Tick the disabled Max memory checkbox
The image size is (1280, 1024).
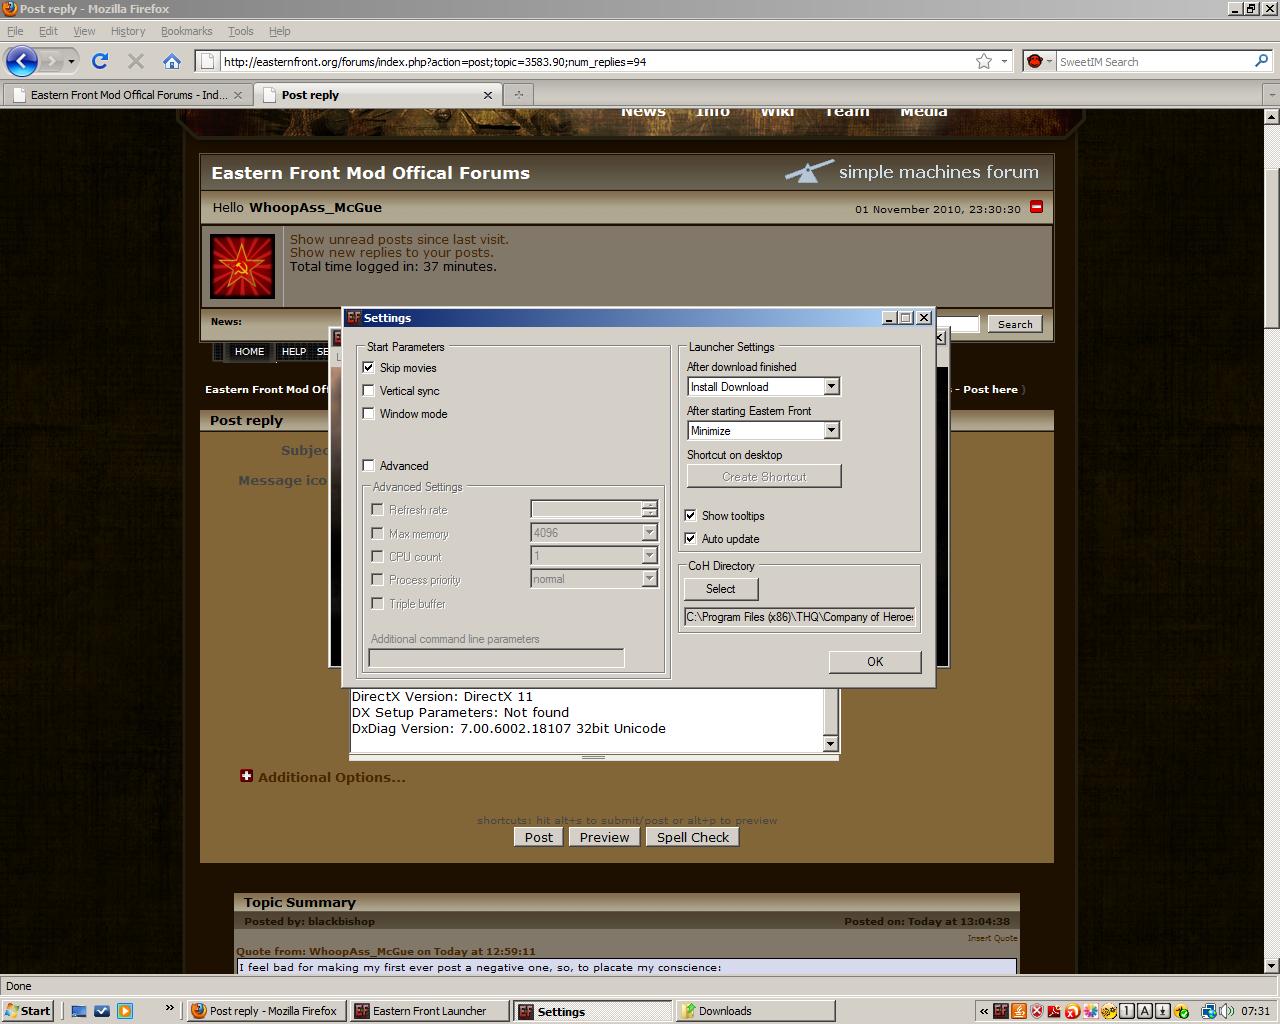[x=377, y=533]
